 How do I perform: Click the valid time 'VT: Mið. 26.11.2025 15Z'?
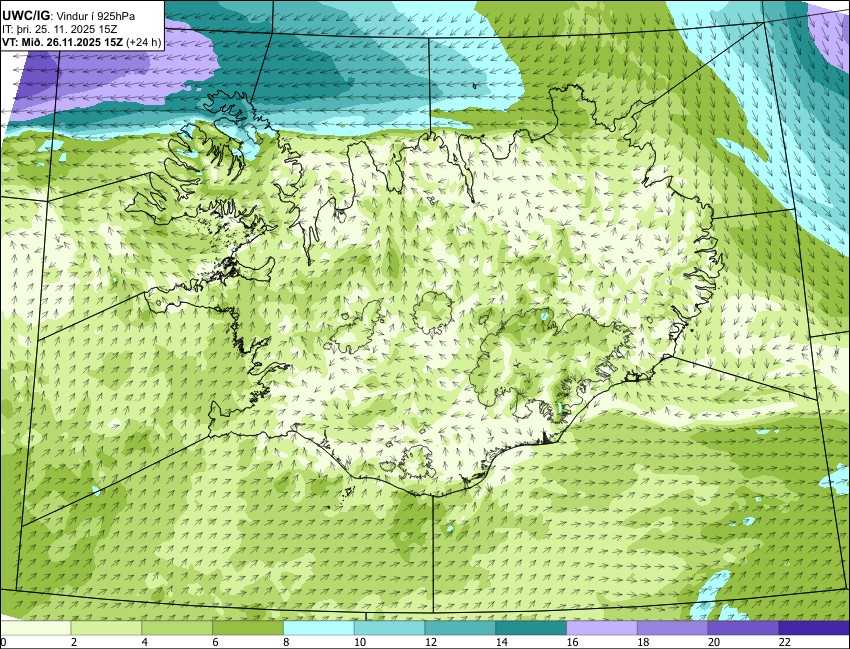62,43
